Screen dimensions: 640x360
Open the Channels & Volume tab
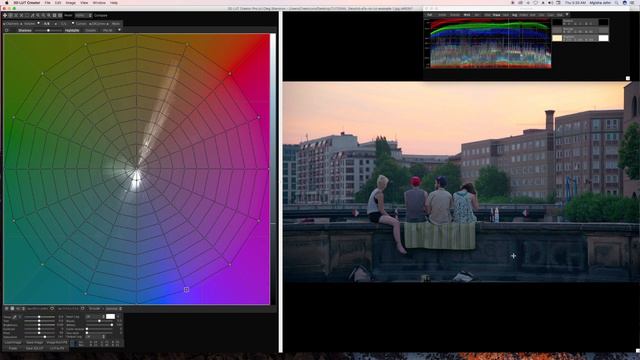pyautogui.click(x=20, y=24)
